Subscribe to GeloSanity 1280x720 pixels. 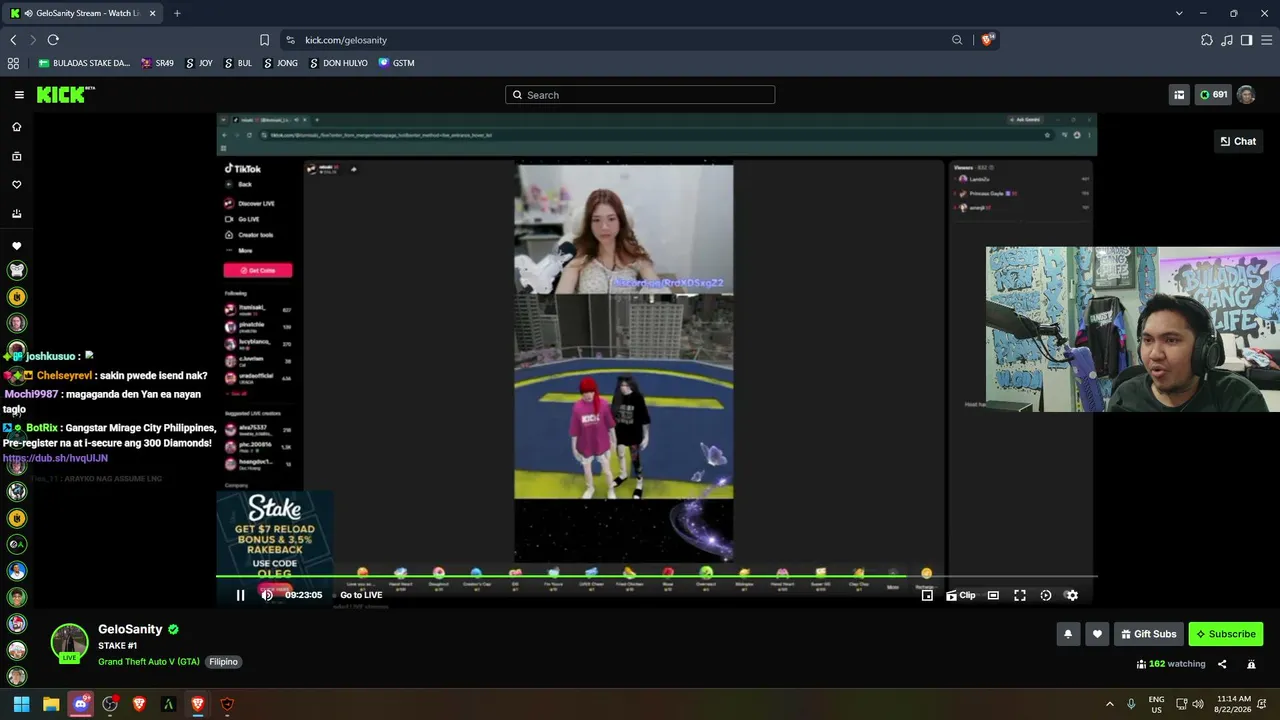click(1225, 634)
